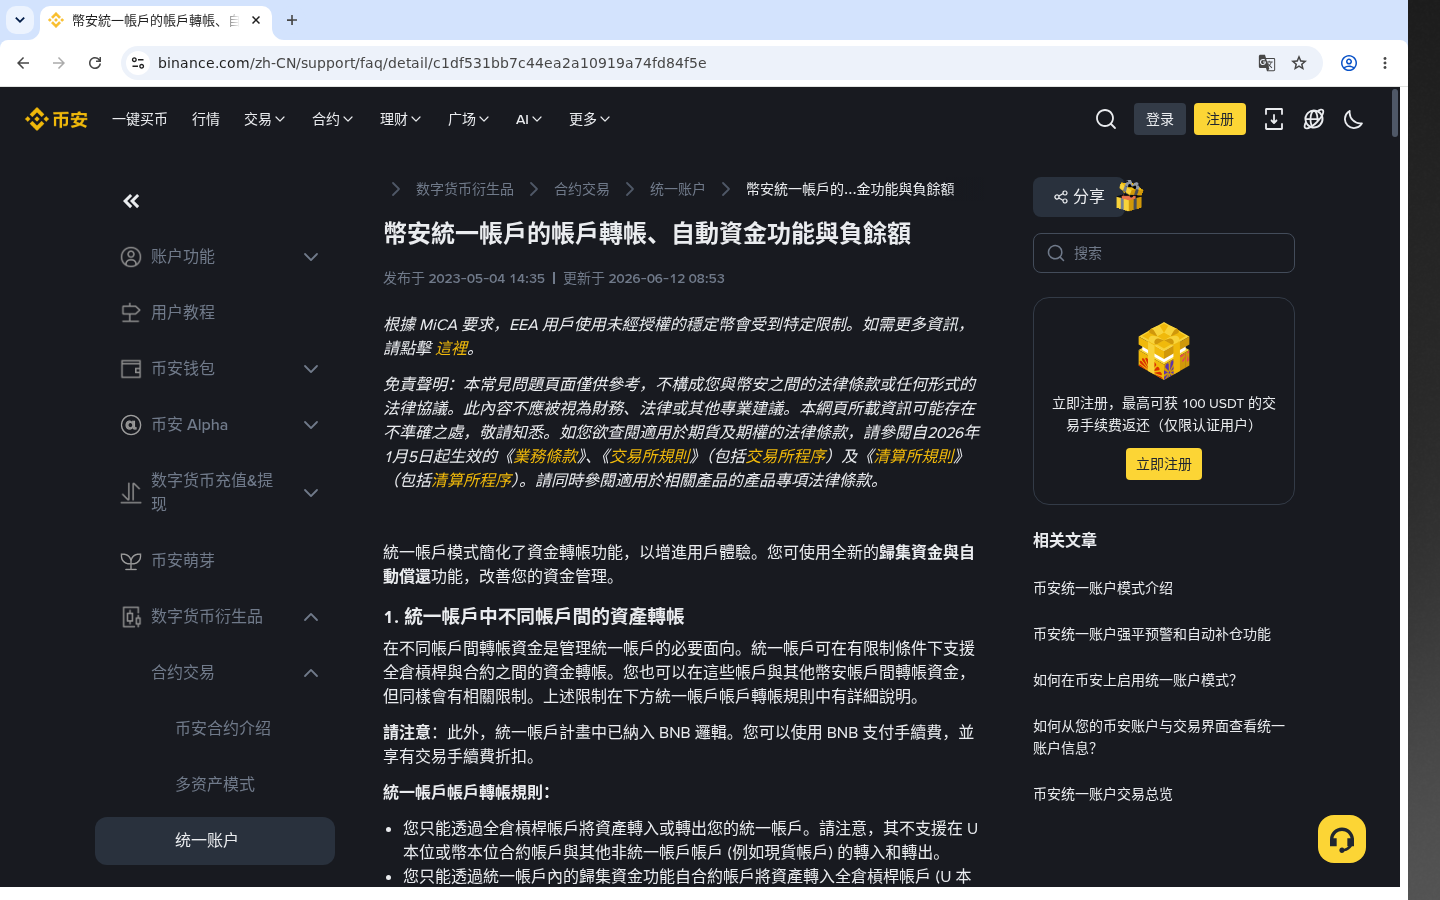Click the Binance logo in header
The image size is (1440, 900).
click(56, 119)
